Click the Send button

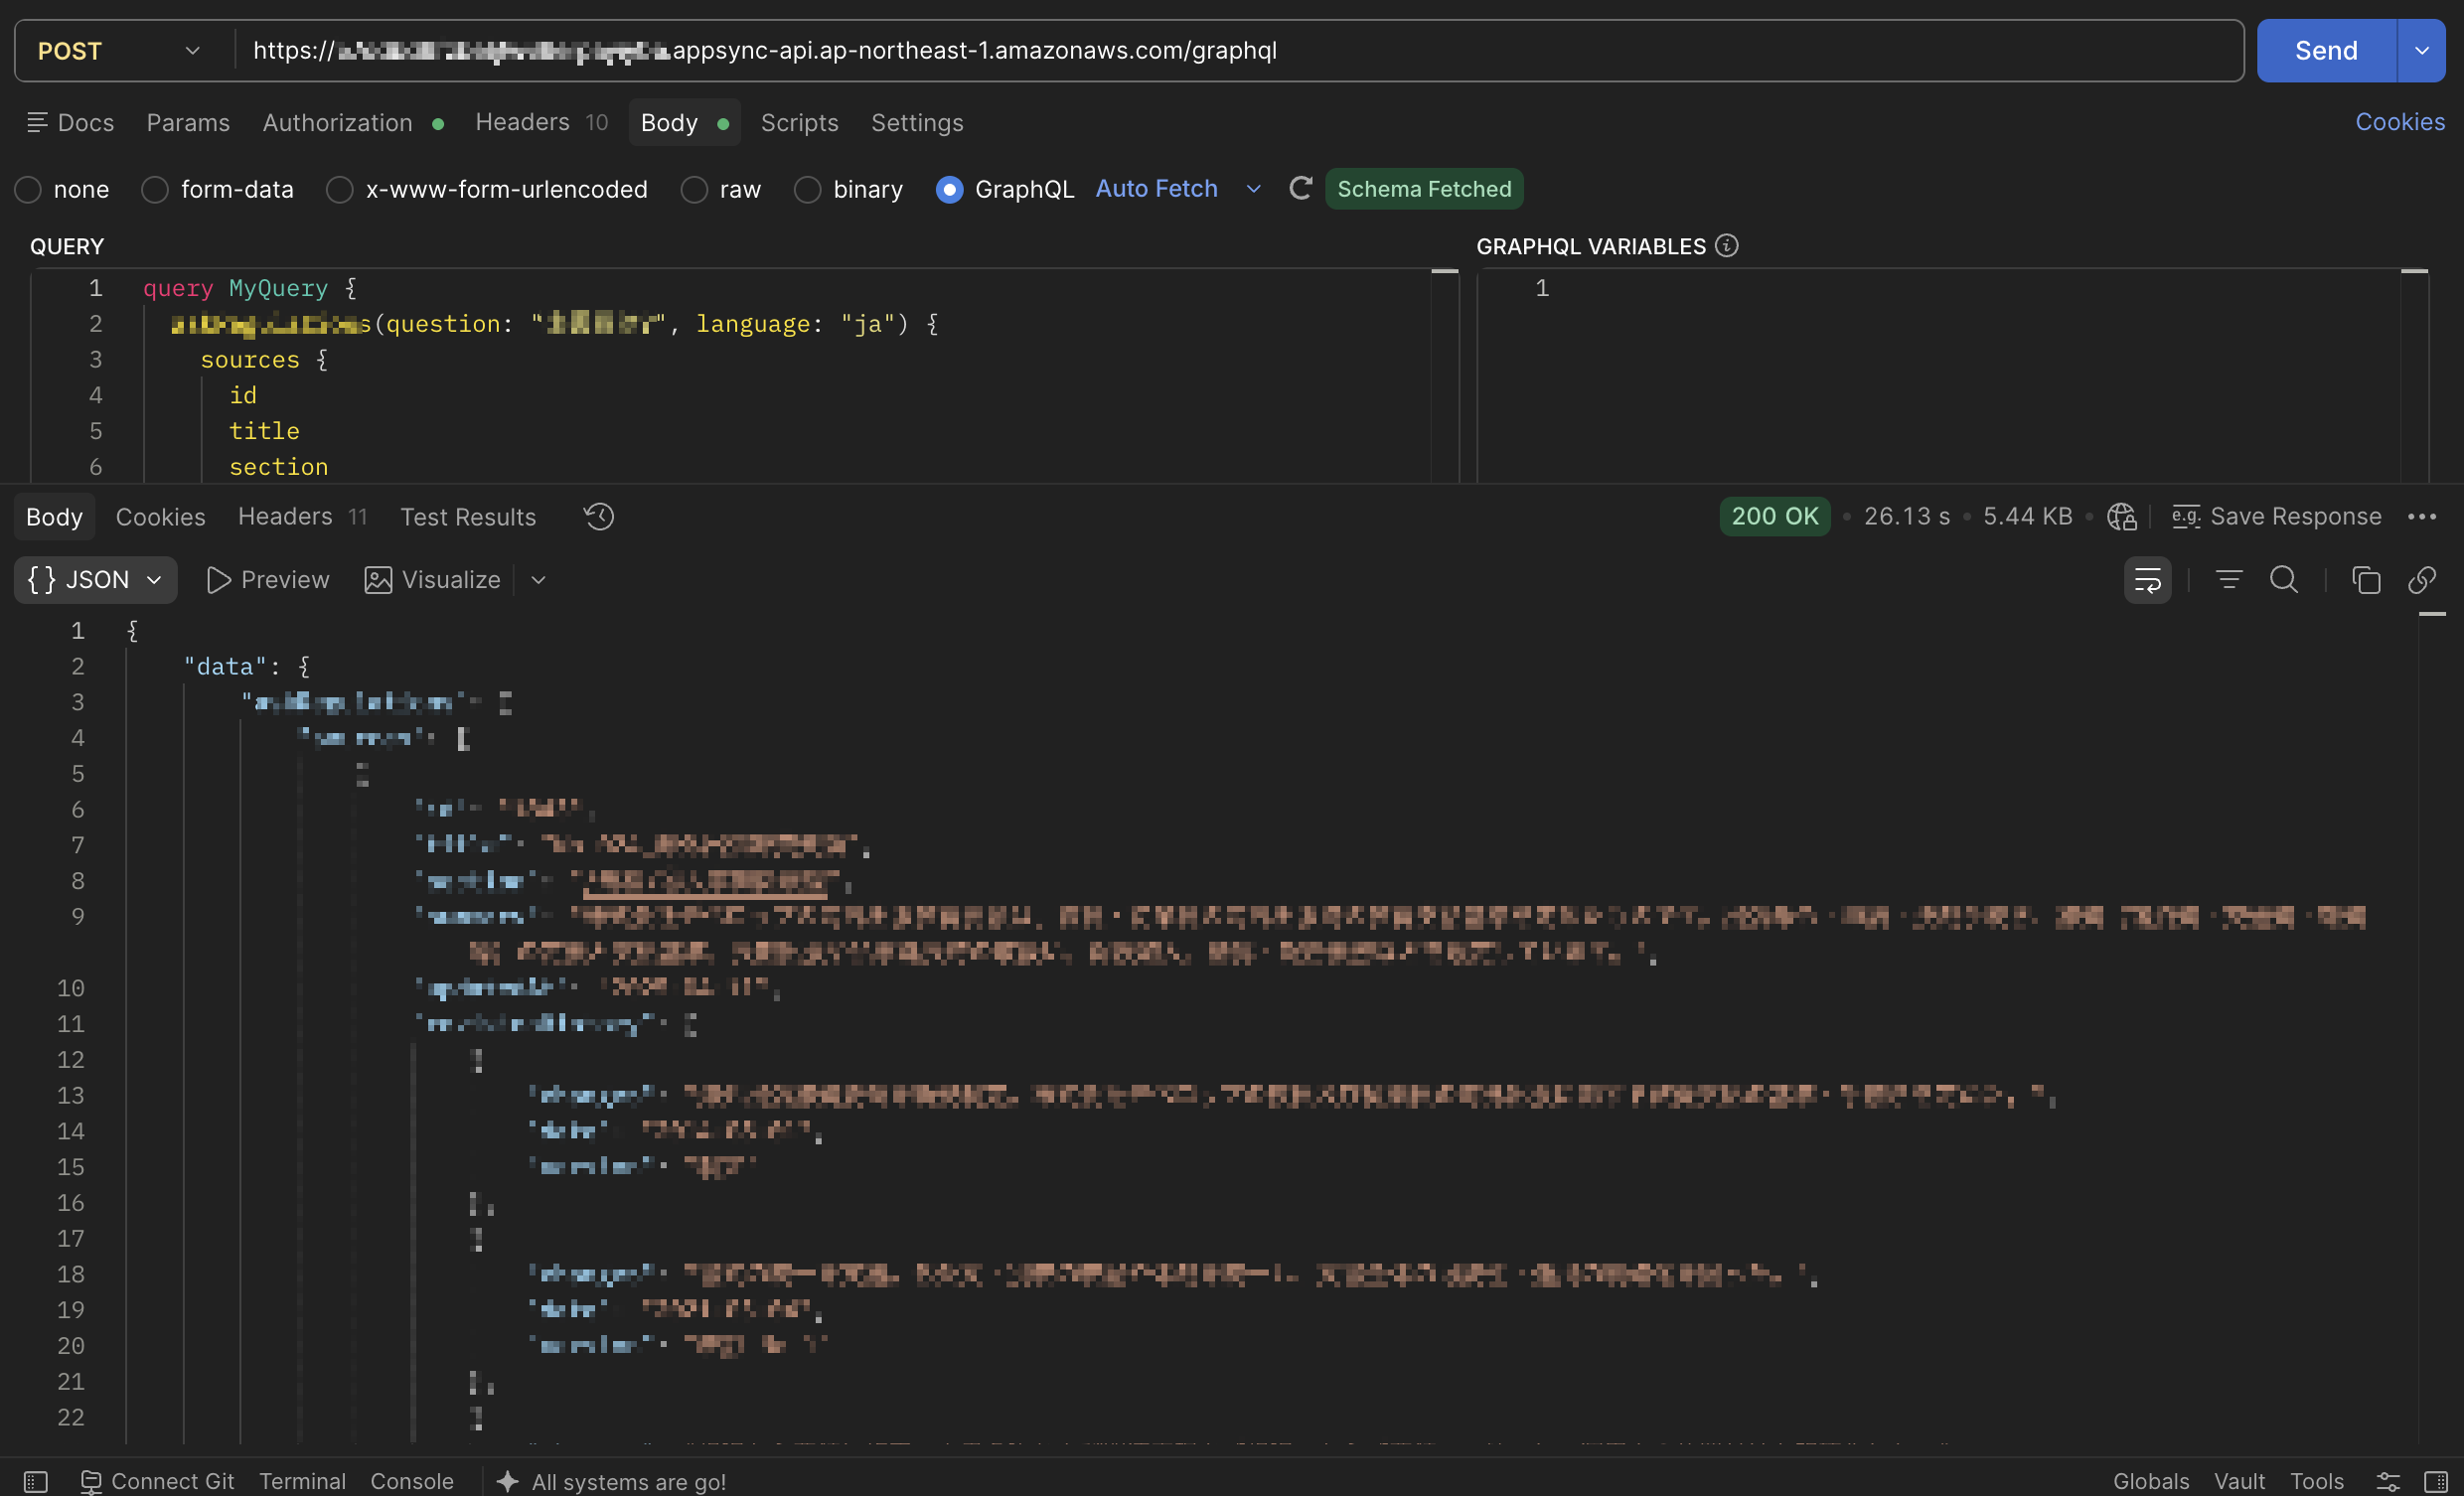pyautogui.click(x=2326, y=51)
